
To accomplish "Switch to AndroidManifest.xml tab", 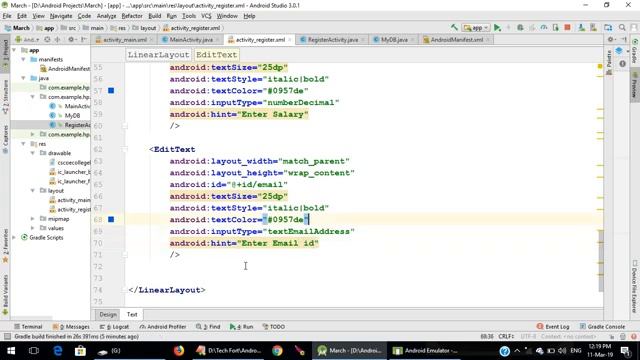I will [457, 40].
